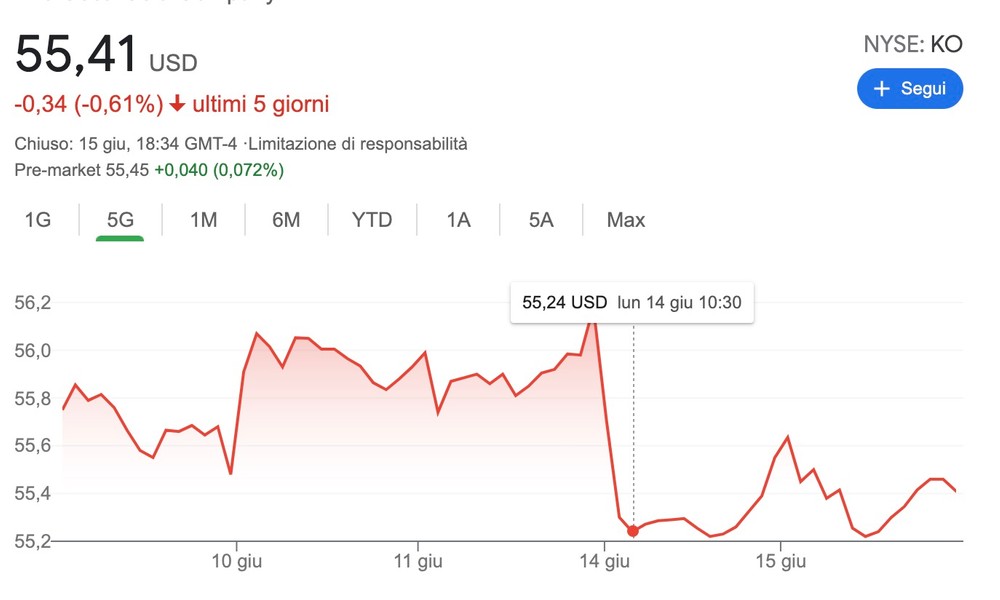Switch to the 6M range tab
Screen dimensions: 1000x600
coord(286,220)
